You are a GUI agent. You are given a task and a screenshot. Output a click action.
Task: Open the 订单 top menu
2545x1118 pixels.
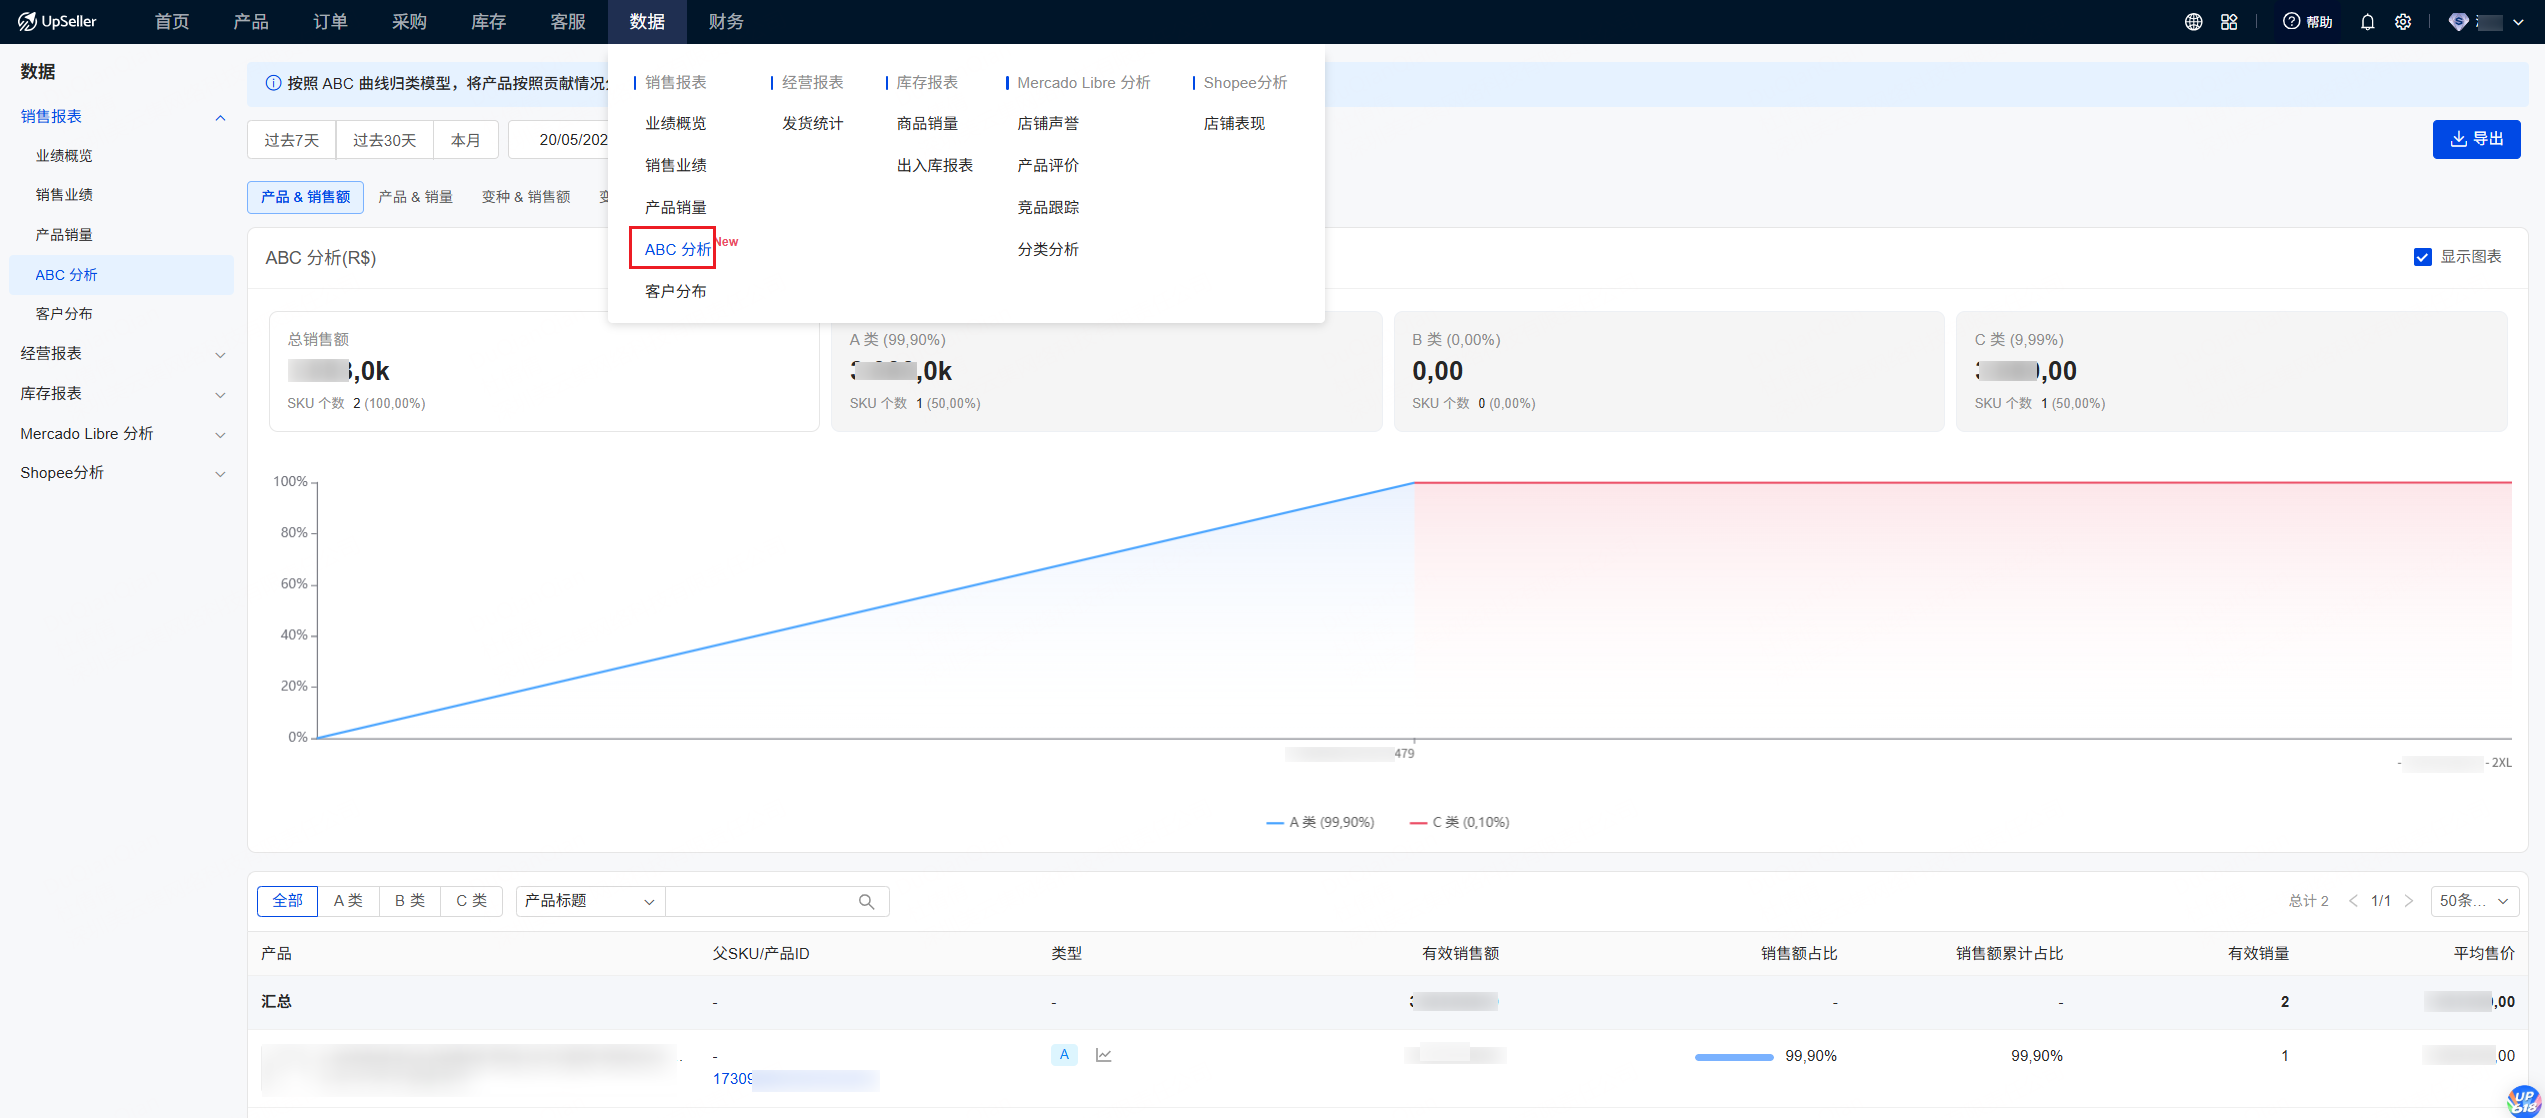click(x=330, y=22)
